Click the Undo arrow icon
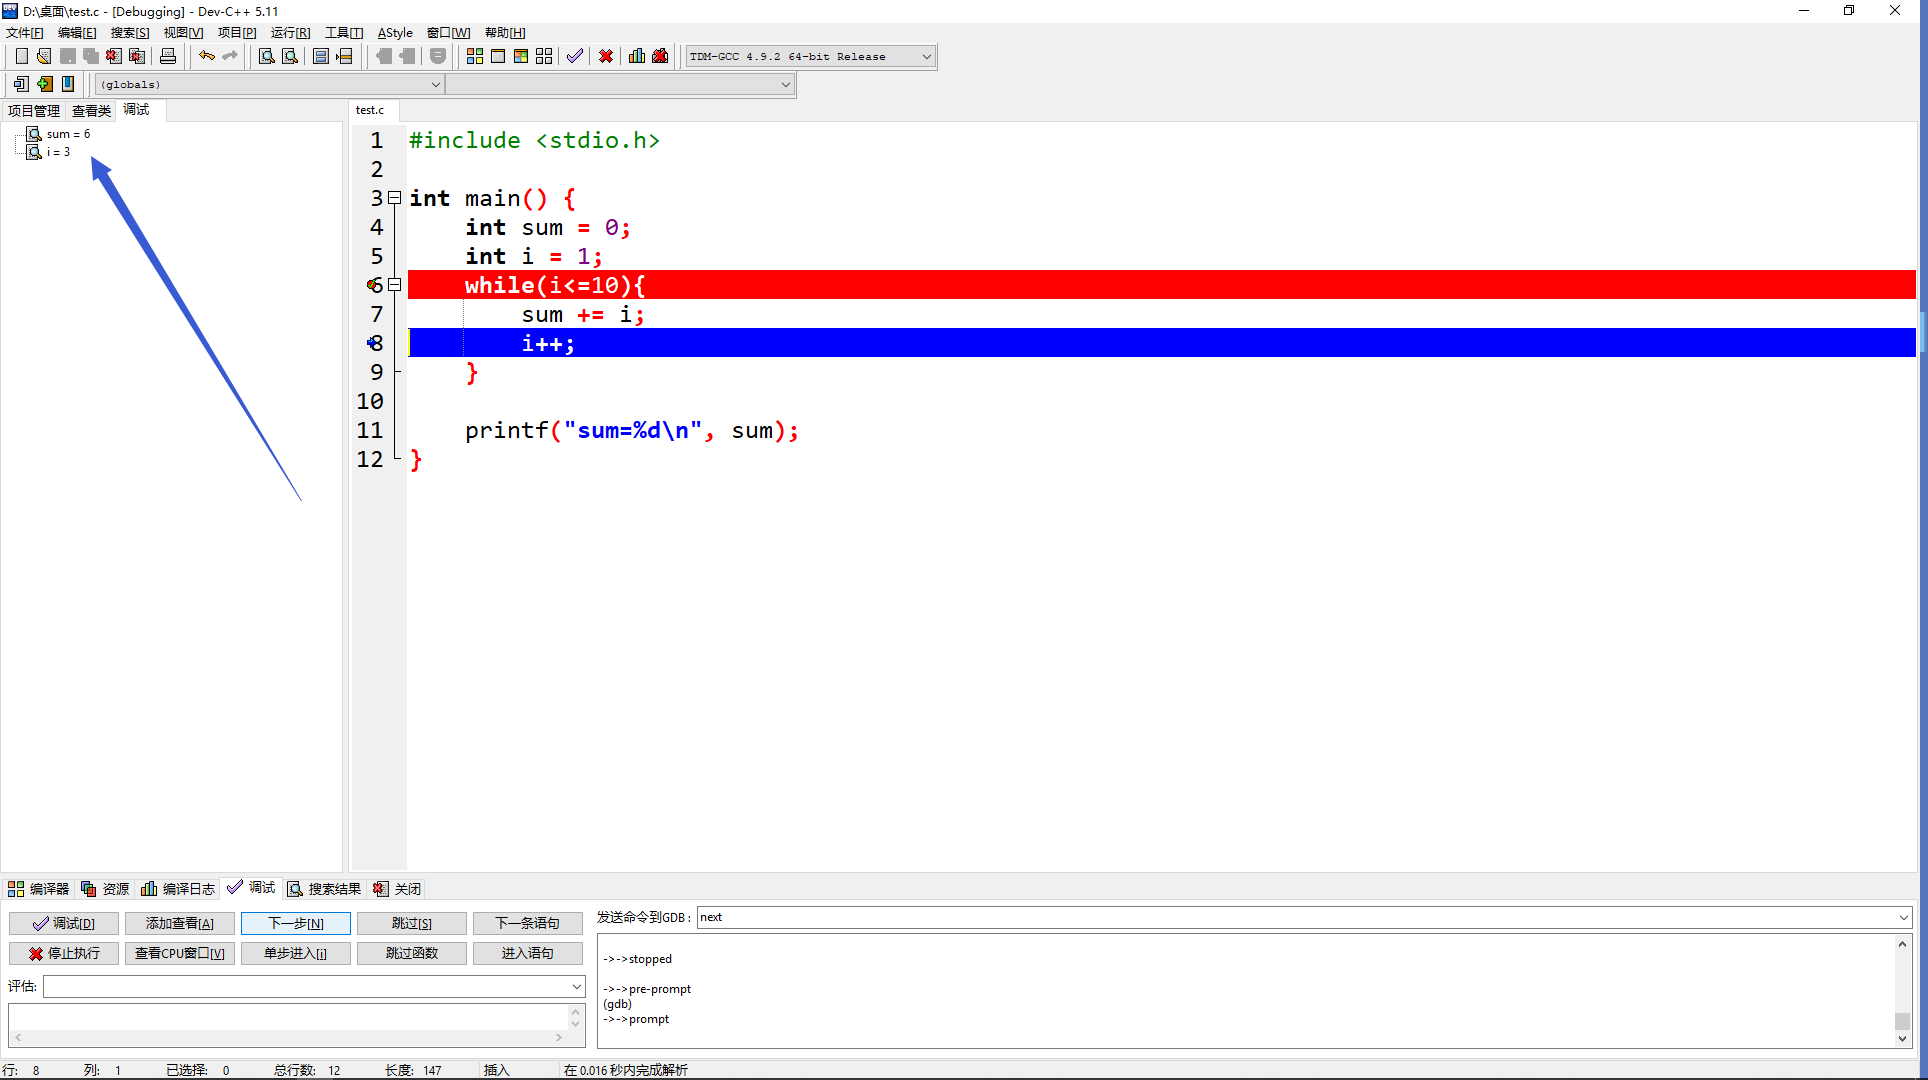The width and height of the screenshot is (1928, 1080). pyautogui.click(x=206, y=56)
